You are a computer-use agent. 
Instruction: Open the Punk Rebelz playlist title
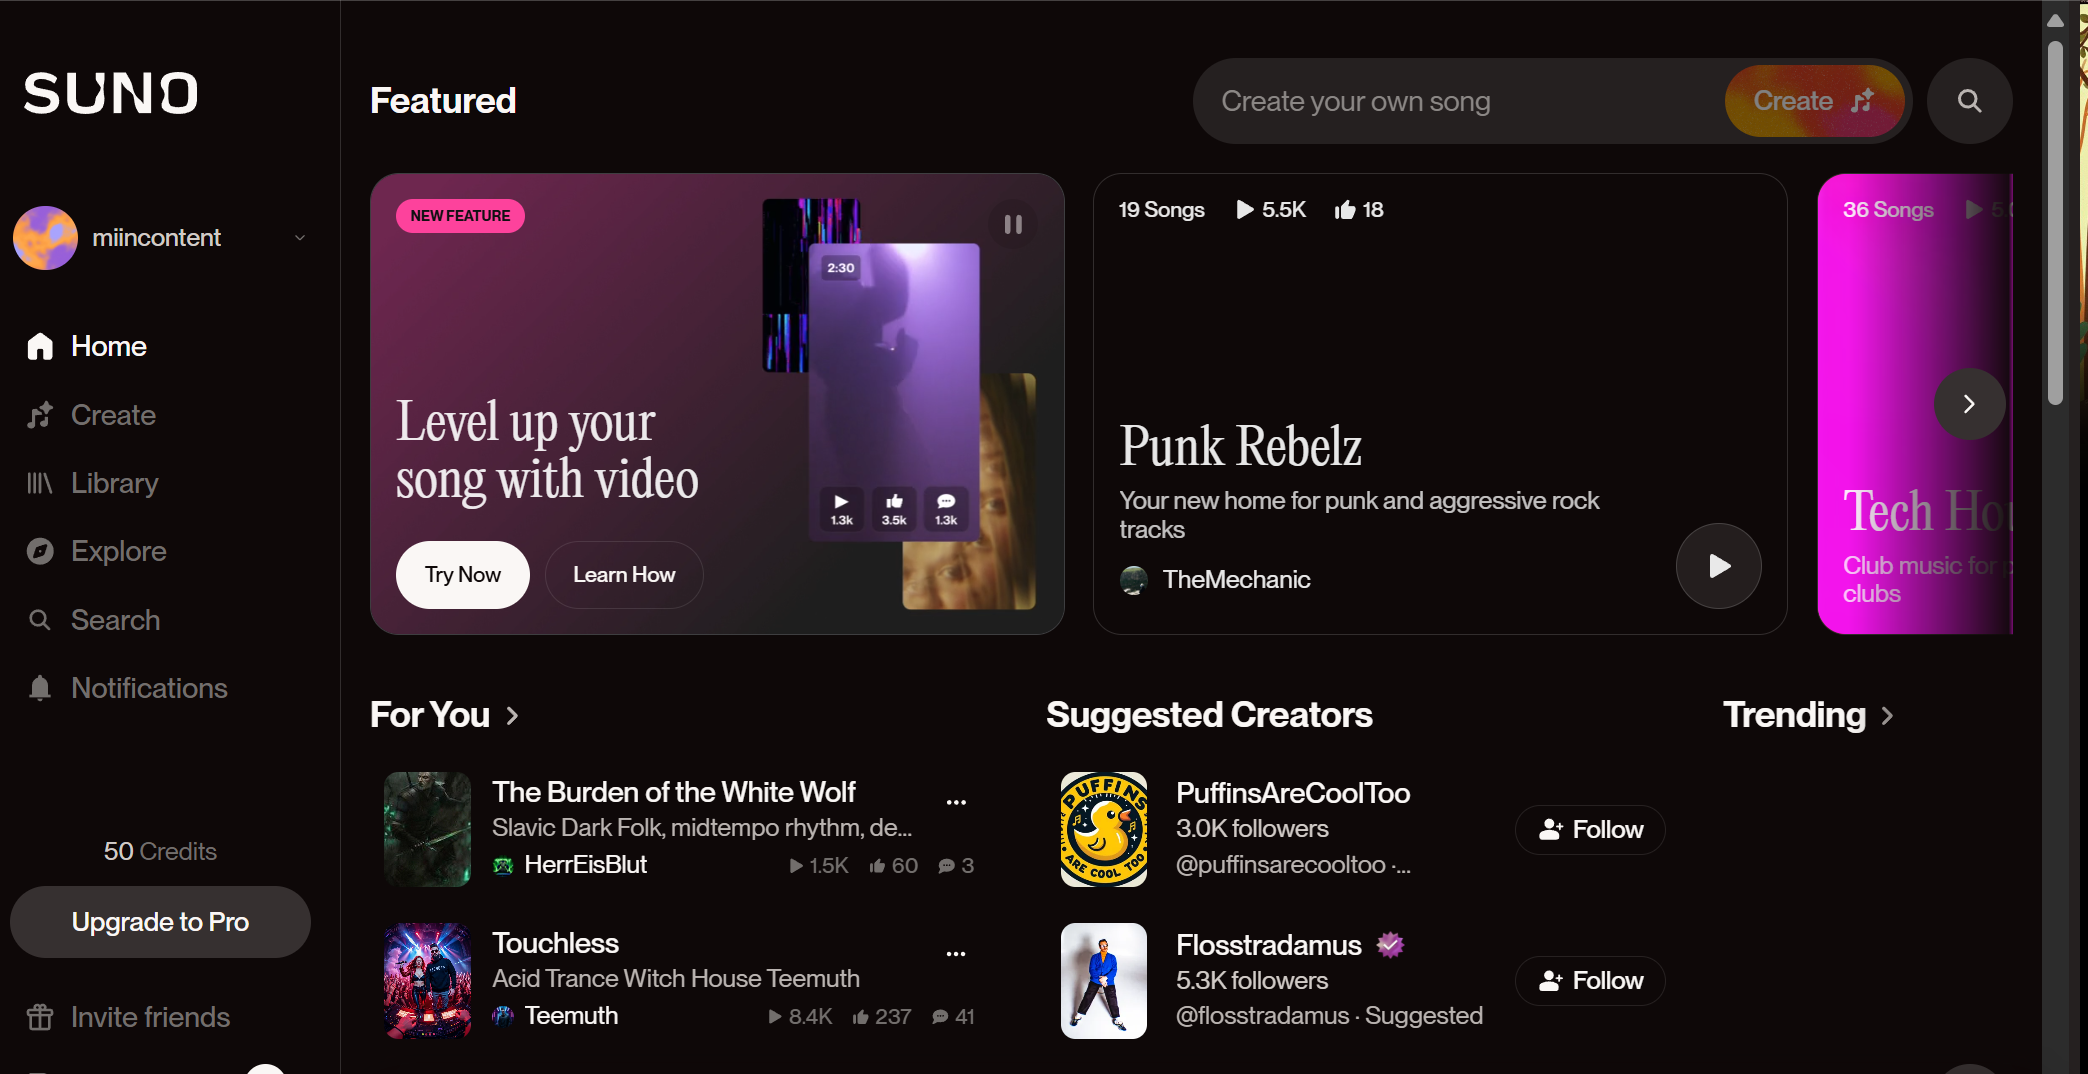[1240, 446]
